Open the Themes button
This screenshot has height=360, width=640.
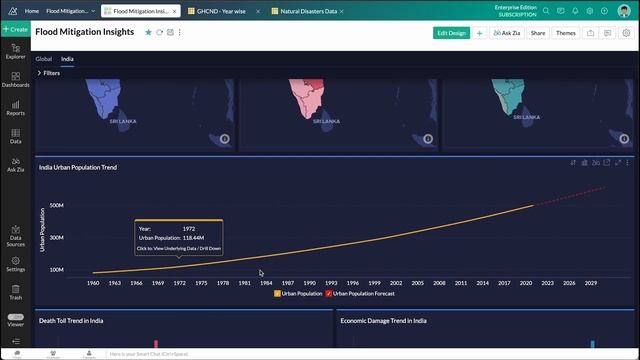565,33
